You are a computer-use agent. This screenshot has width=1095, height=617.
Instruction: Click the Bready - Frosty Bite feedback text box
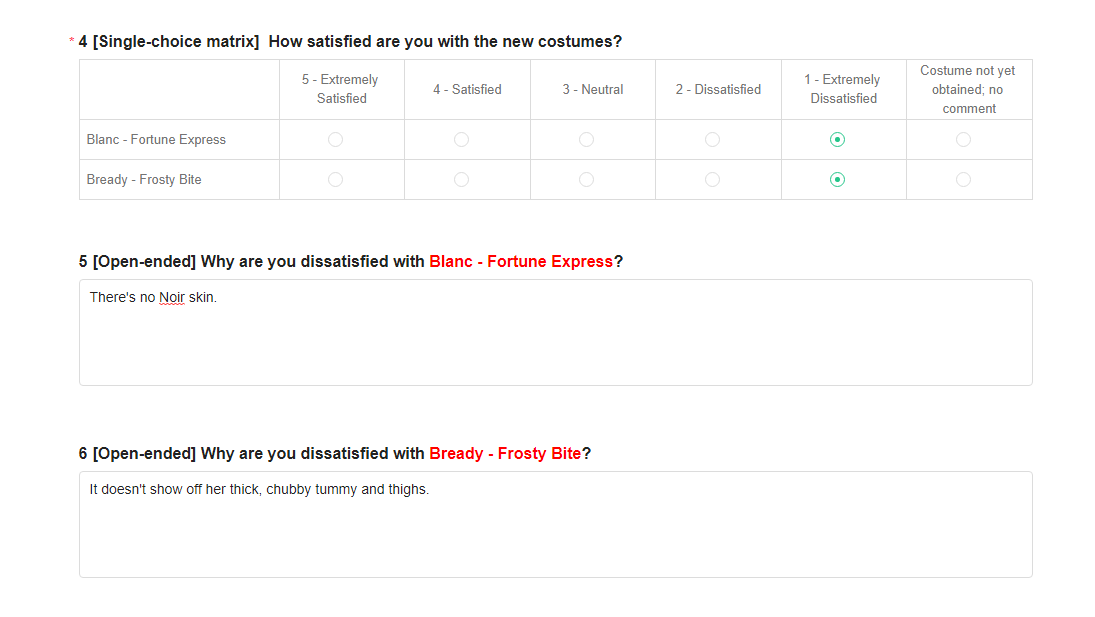[x=555, y=532]
